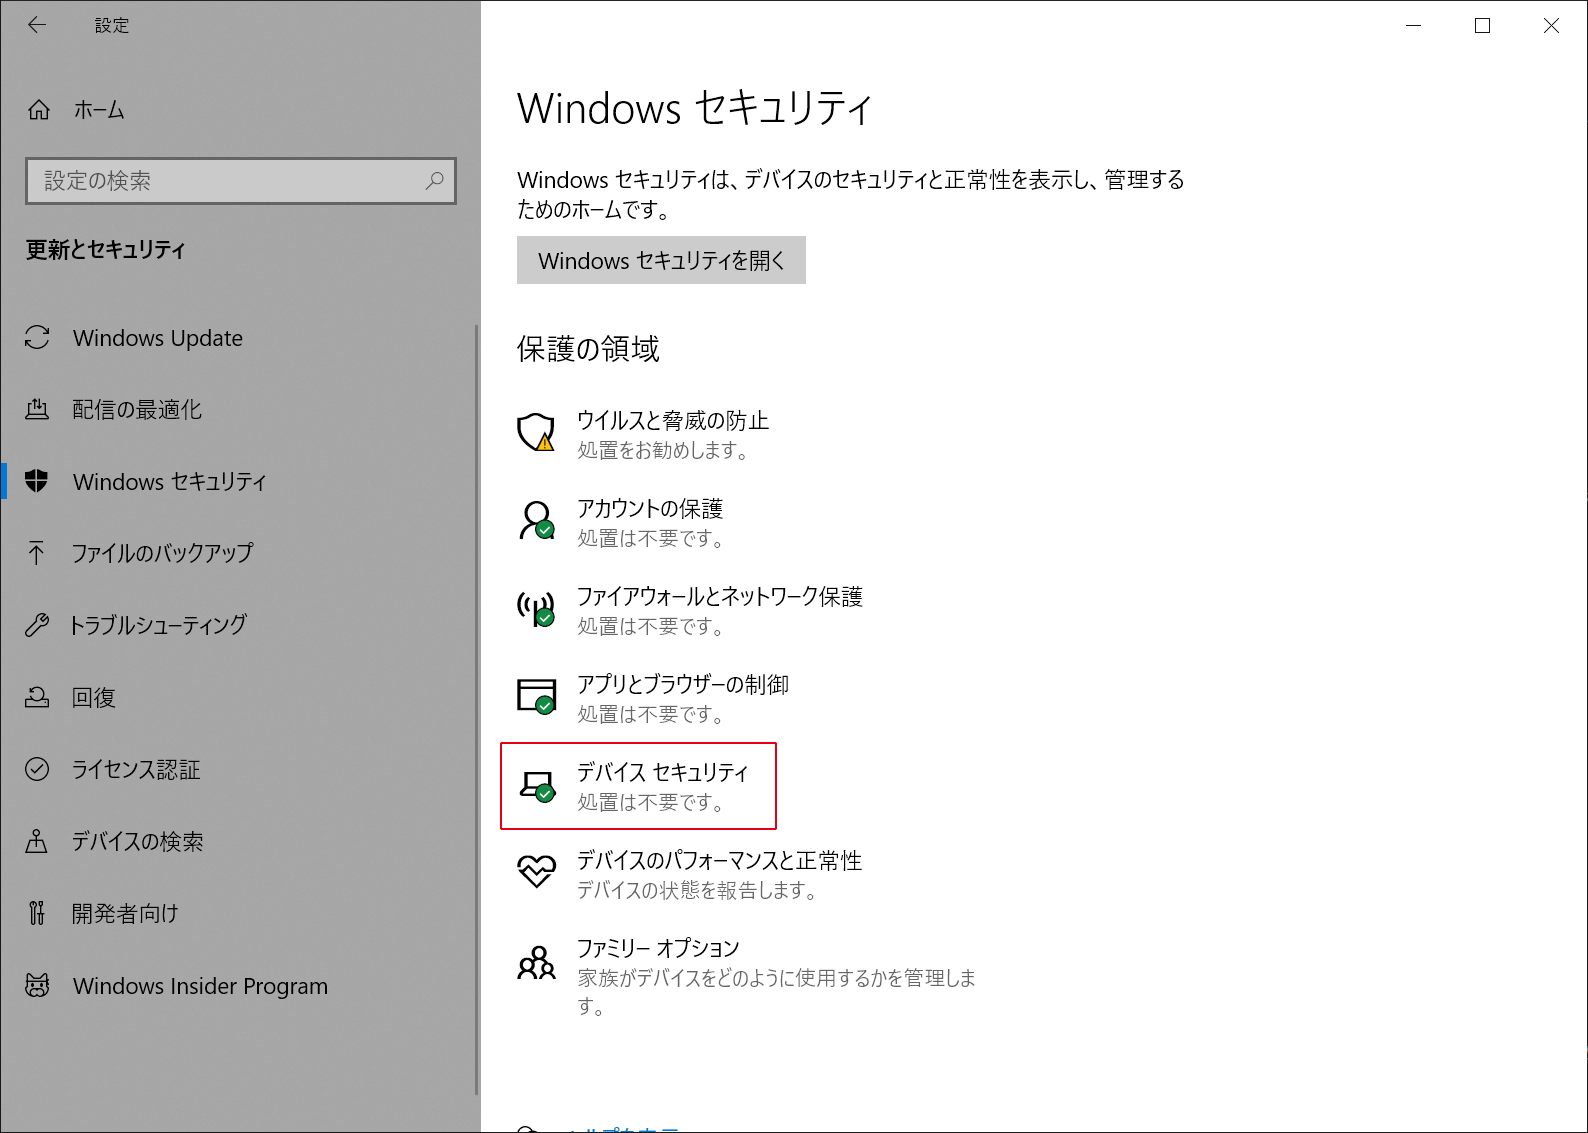Click the Home (ホーム) house icon
This screenshot has height=1133, width=1588.
point(39,110)
